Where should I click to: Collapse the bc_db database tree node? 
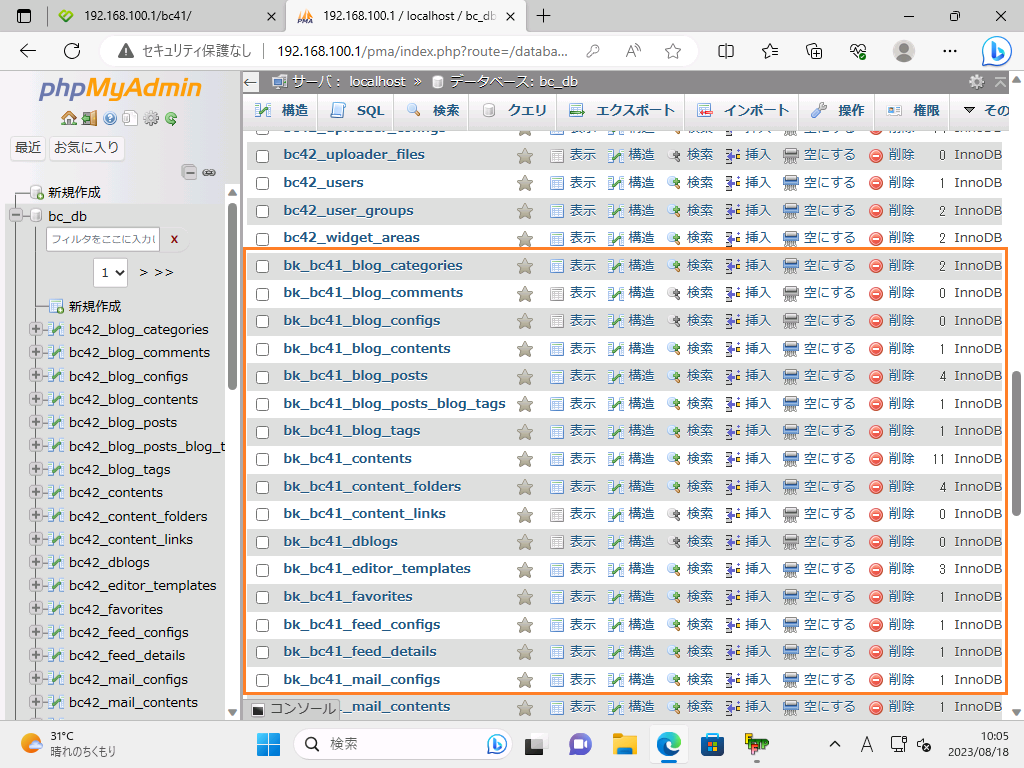(x=16, y=216)
